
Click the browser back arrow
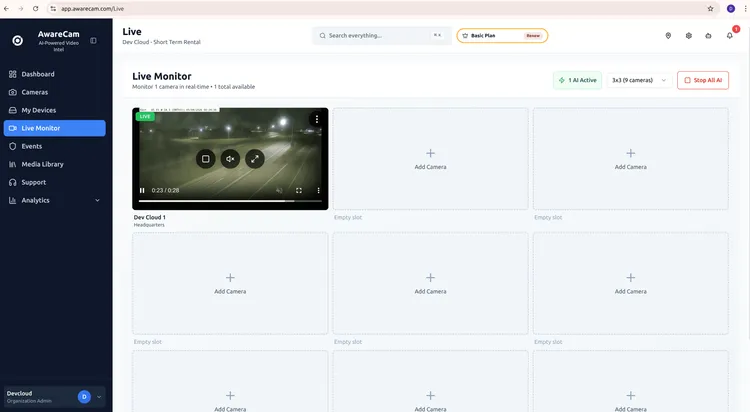pos(7,9)
